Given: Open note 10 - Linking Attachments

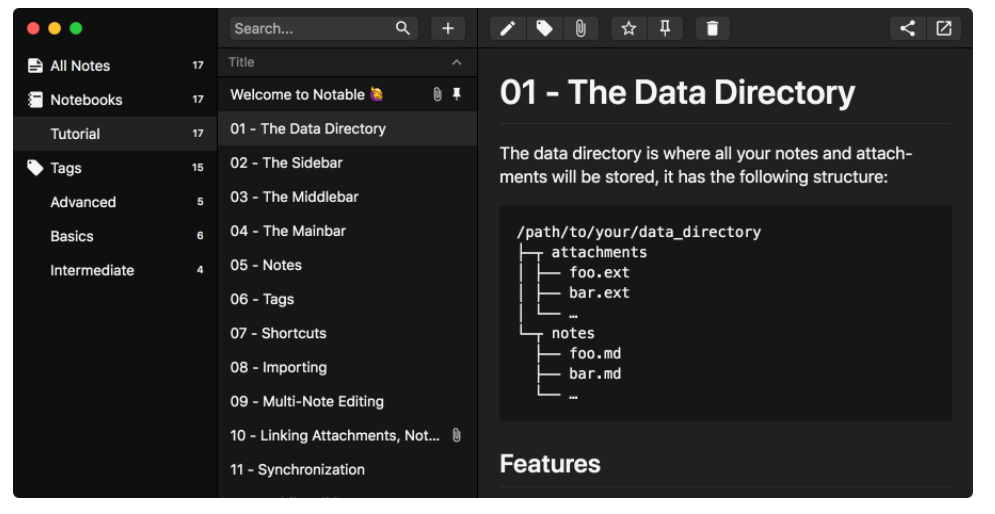Looking at the screenshot, I should [347, 435].
